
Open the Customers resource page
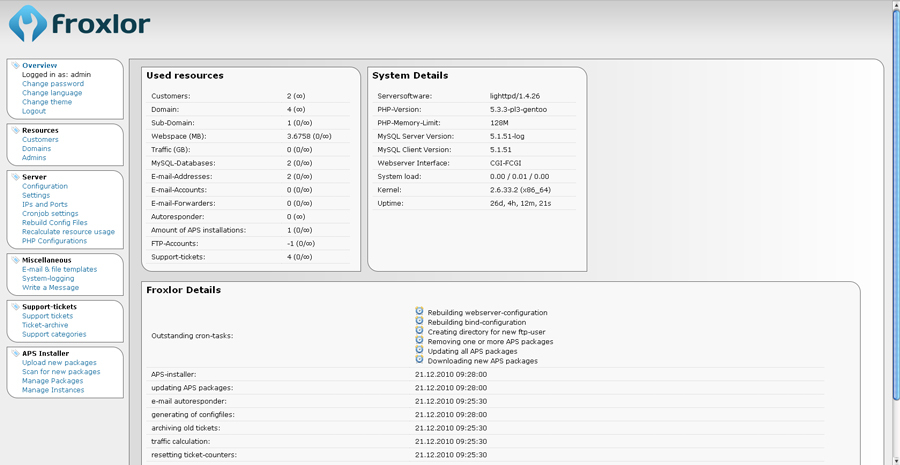pos(40,140)
